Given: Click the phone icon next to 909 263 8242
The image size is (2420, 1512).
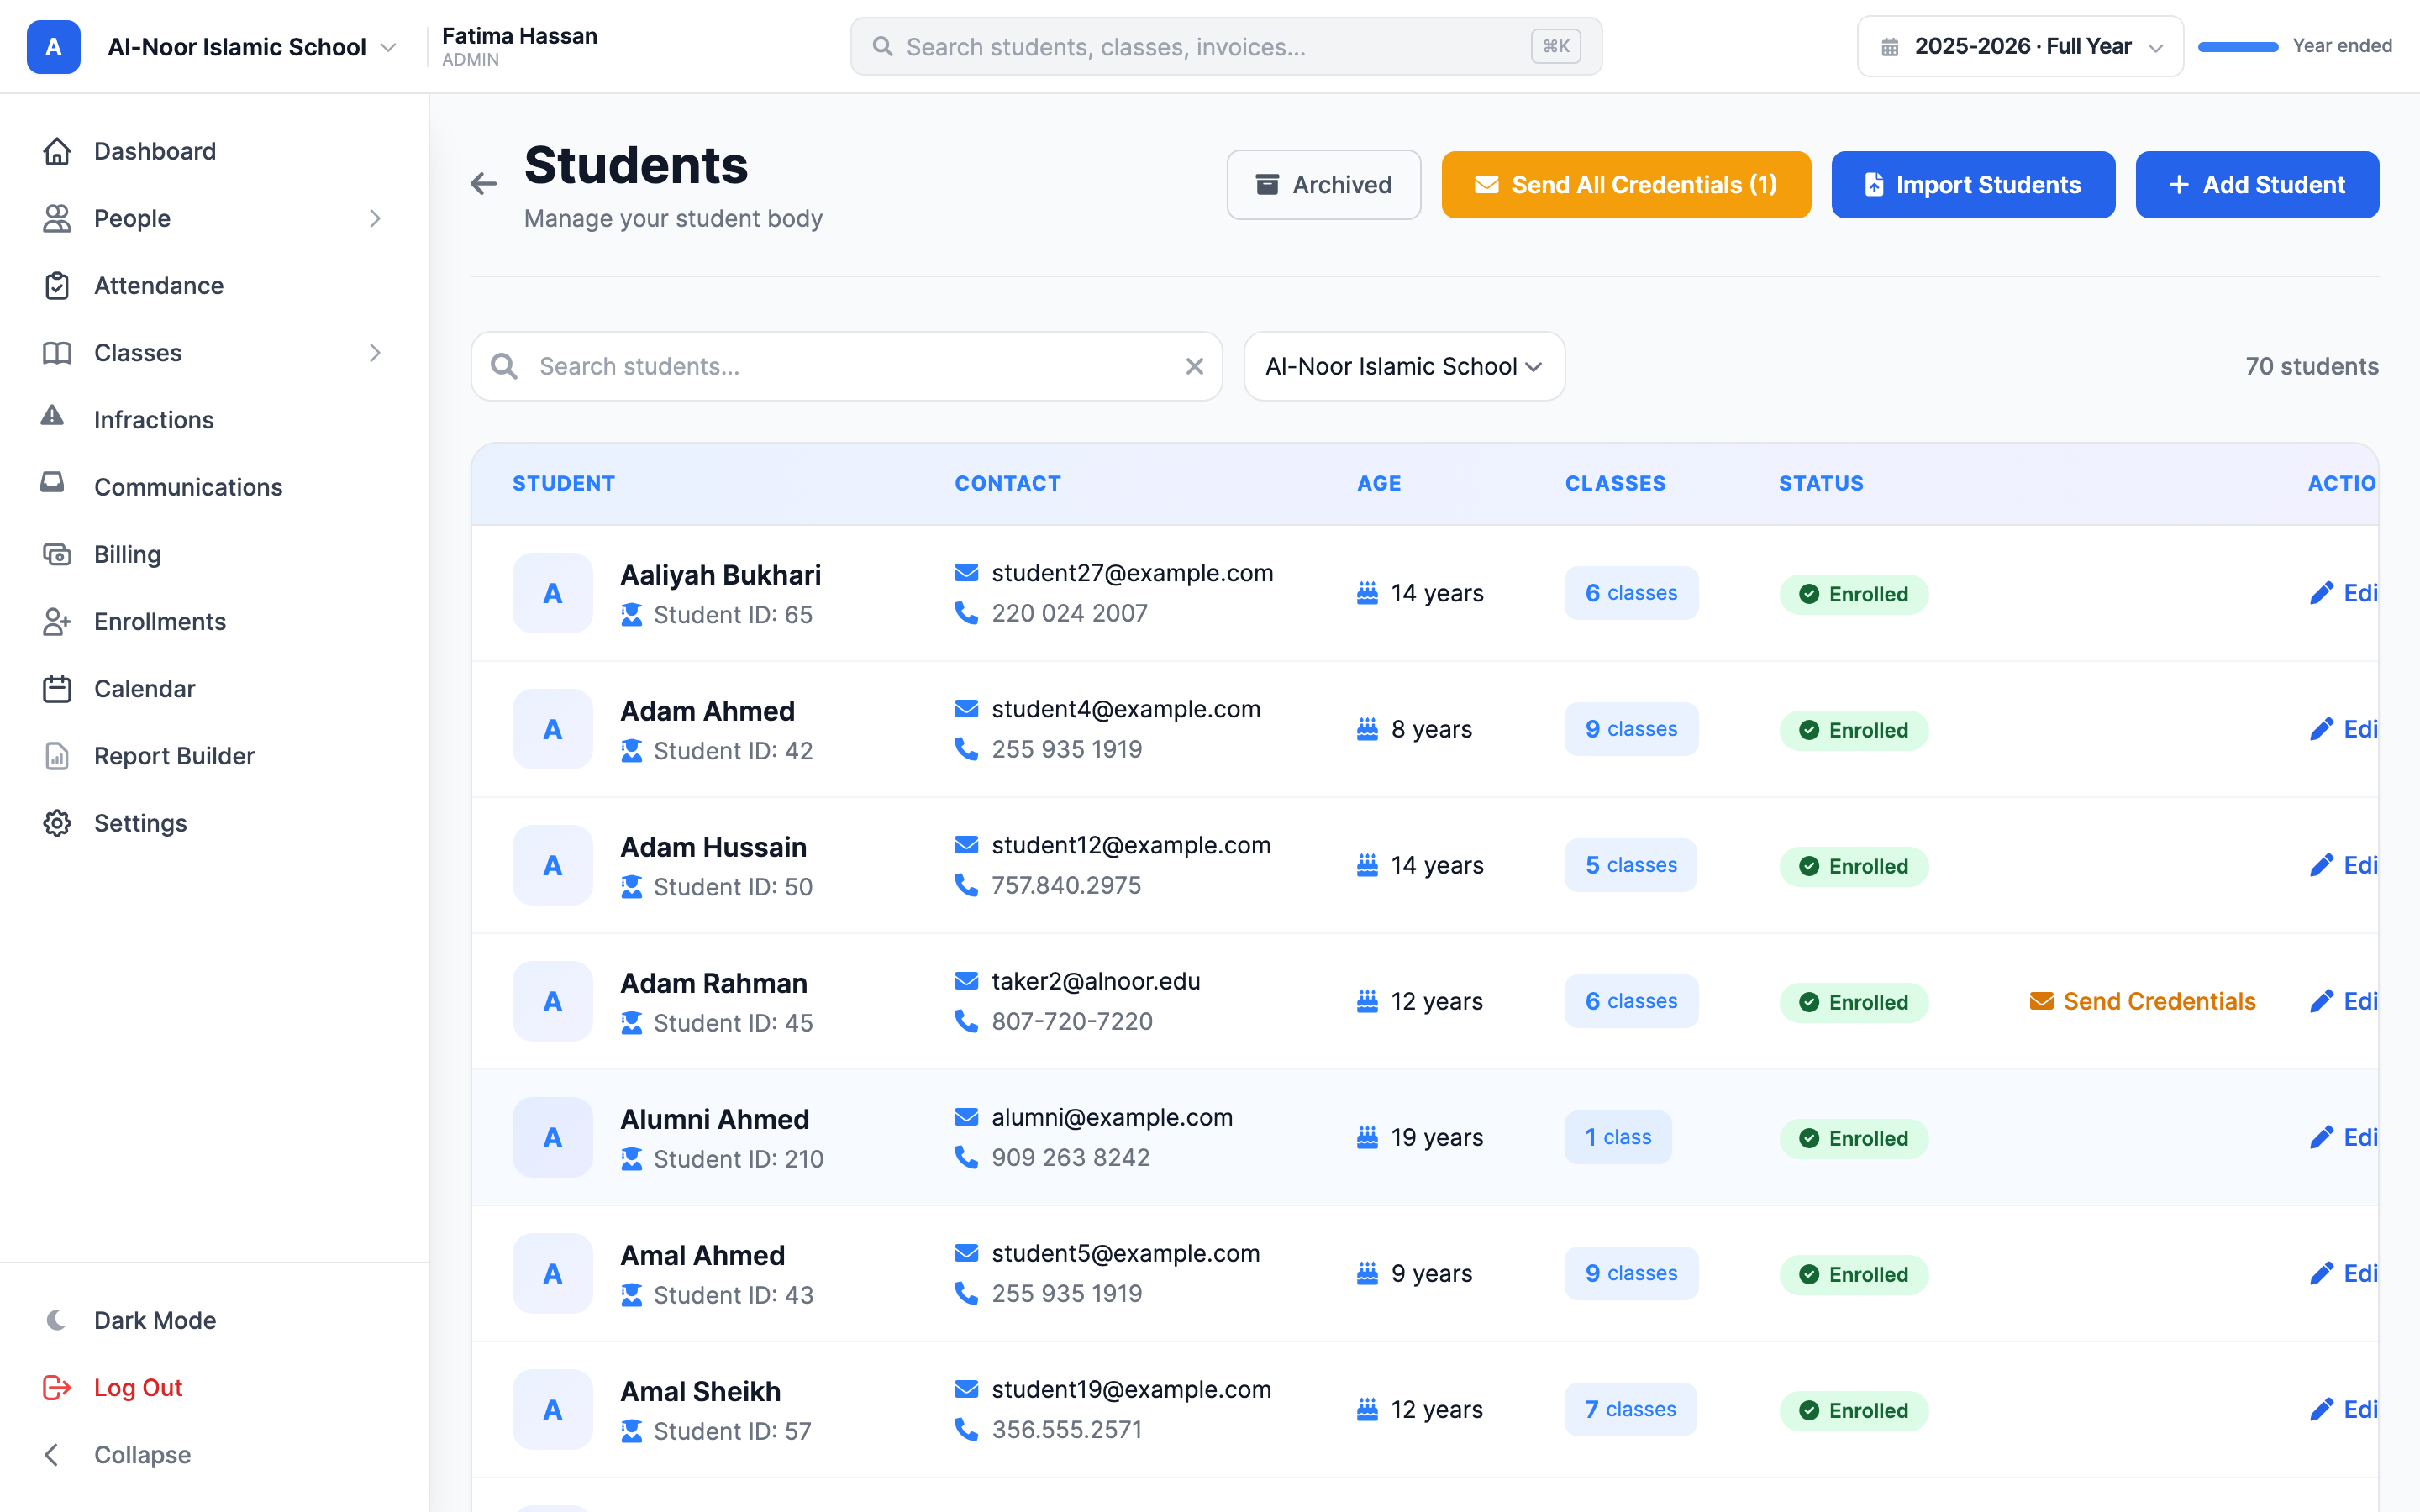Looking at the screenshot, I should (966, 1157).
